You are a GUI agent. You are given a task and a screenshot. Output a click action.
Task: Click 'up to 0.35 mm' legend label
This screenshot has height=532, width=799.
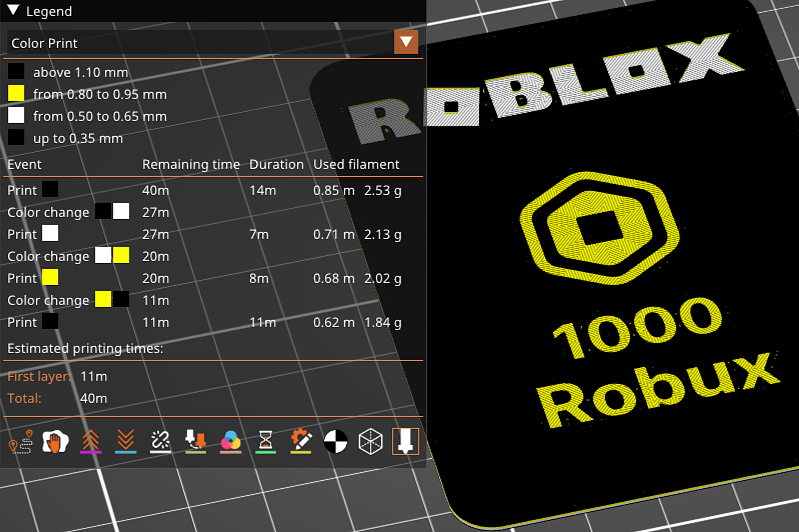(78, 139)
